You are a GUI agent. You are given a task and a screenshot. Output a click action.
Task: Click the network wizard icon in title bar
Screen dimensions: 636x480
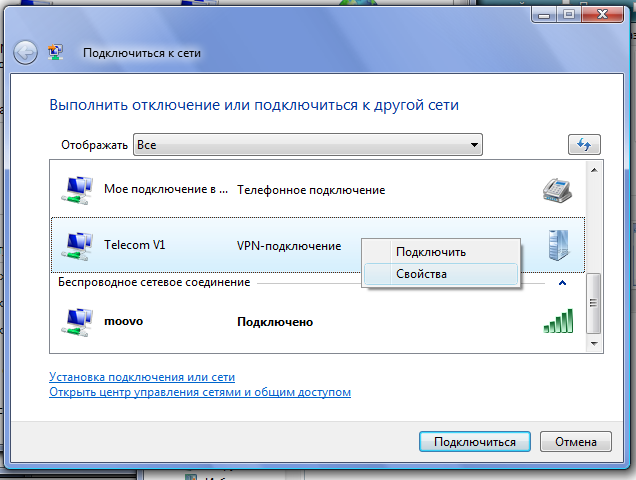(56, 52)
